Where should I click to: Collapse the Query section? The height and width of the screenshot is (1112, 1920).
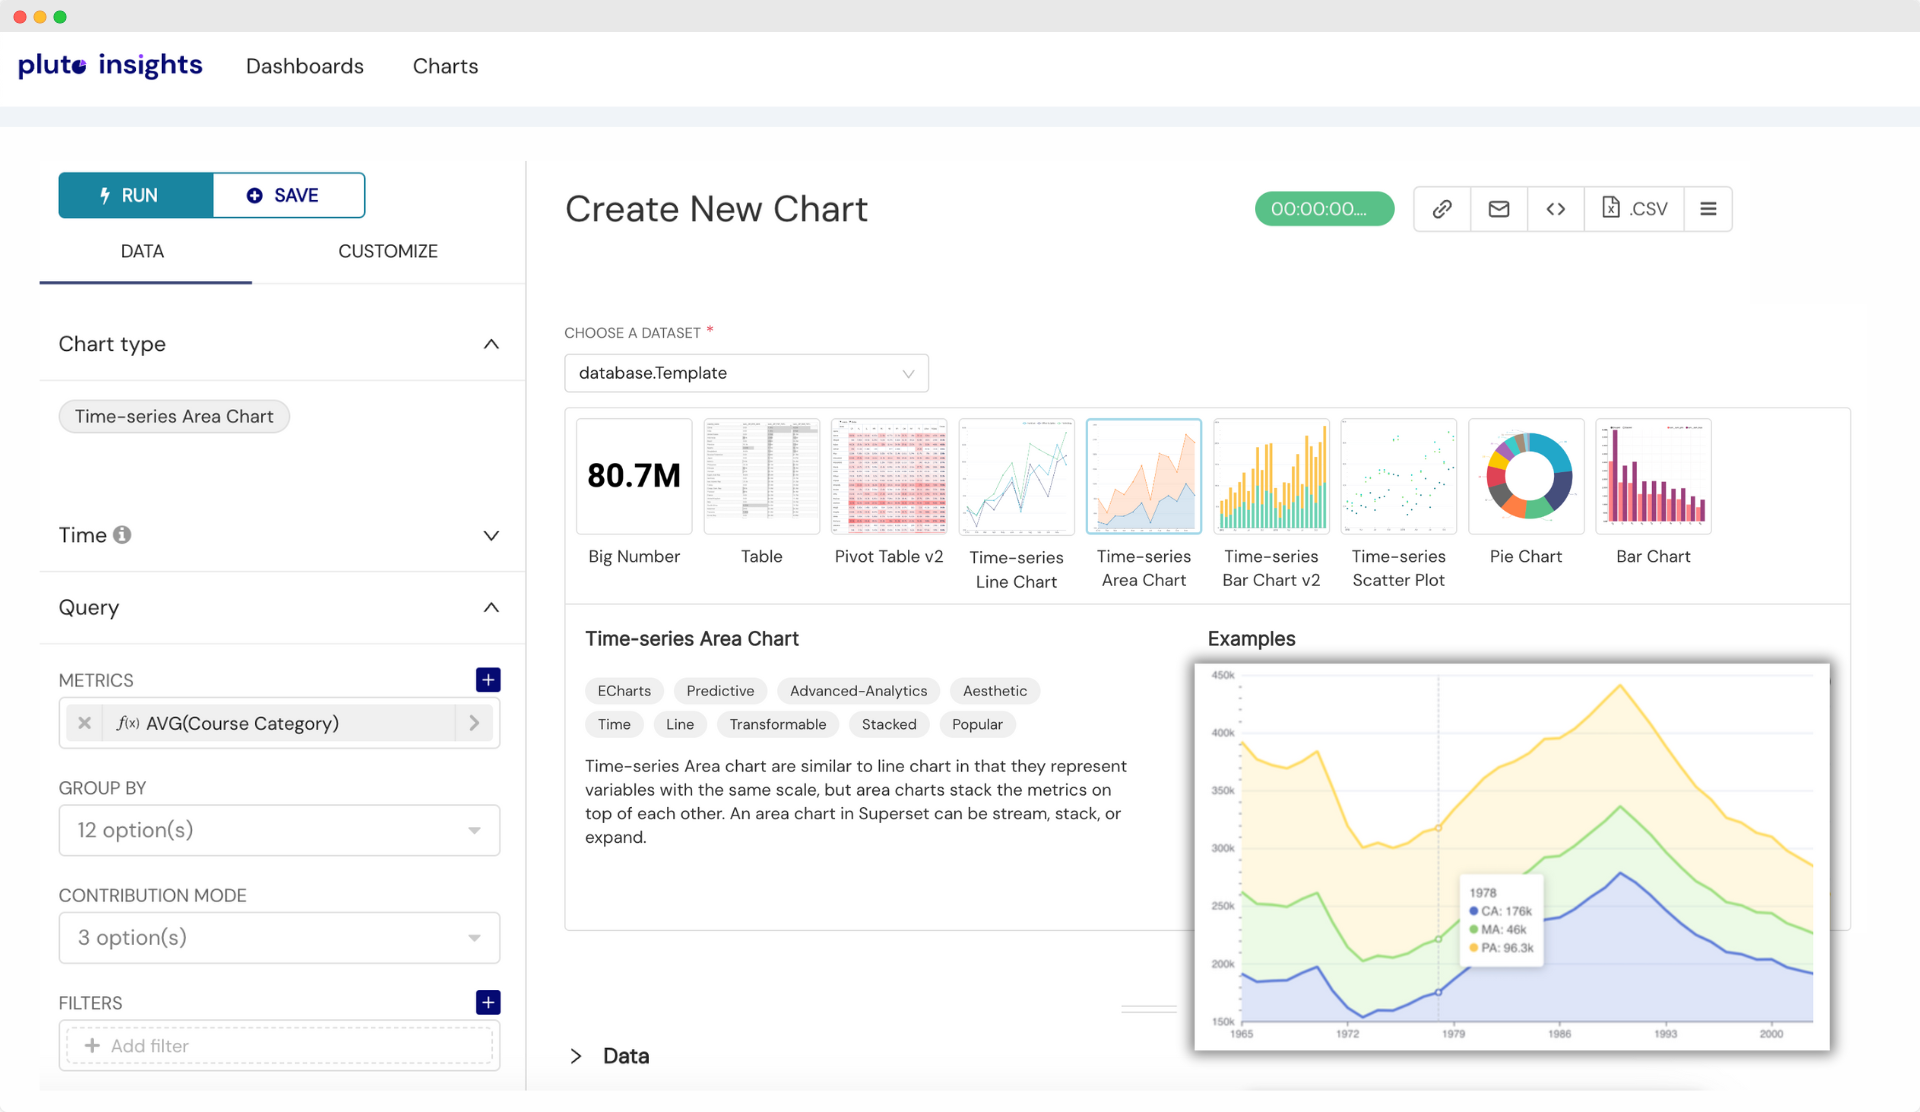click(491, 607)
